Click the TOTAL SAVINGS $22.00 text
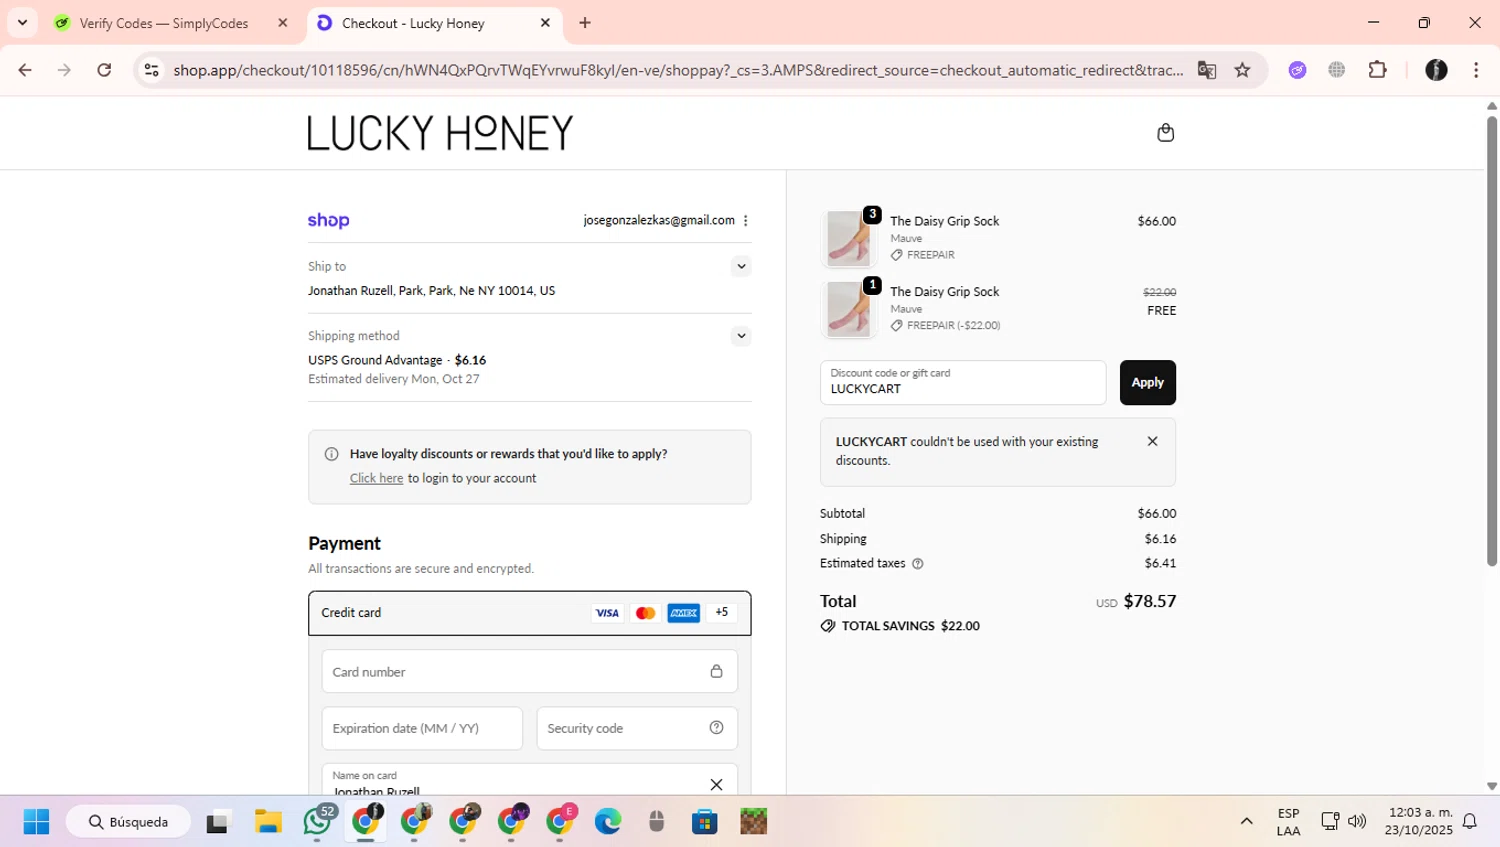1500x847 pixels. point(911,626)
